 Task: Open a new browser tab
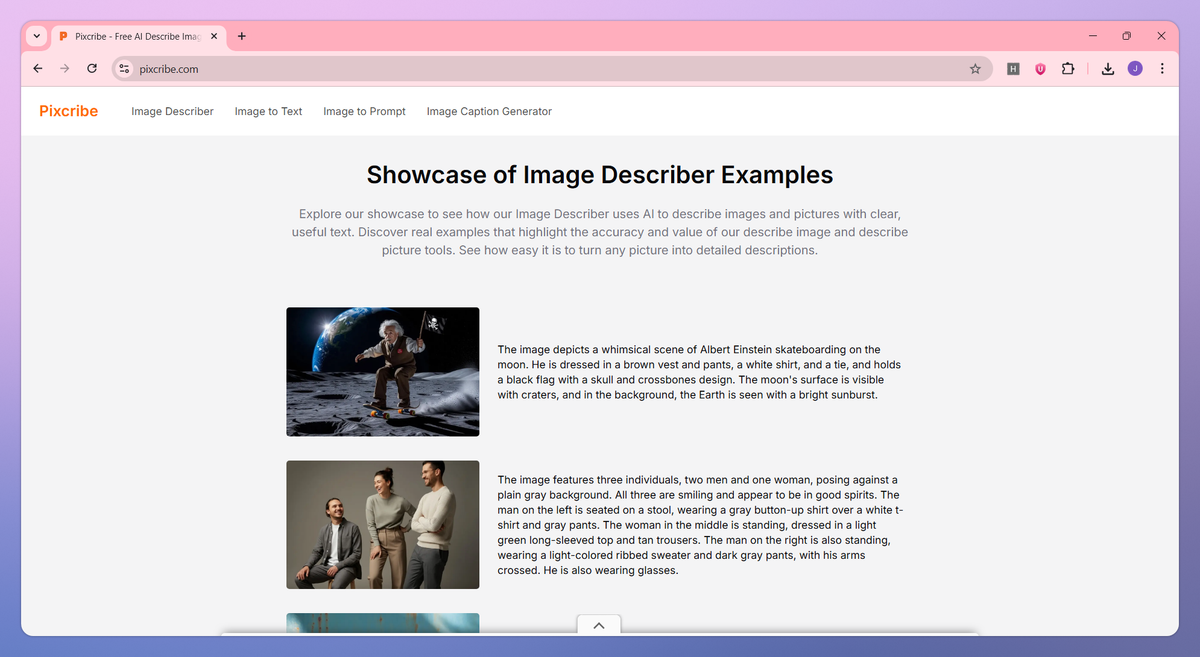tap(242, 36)
